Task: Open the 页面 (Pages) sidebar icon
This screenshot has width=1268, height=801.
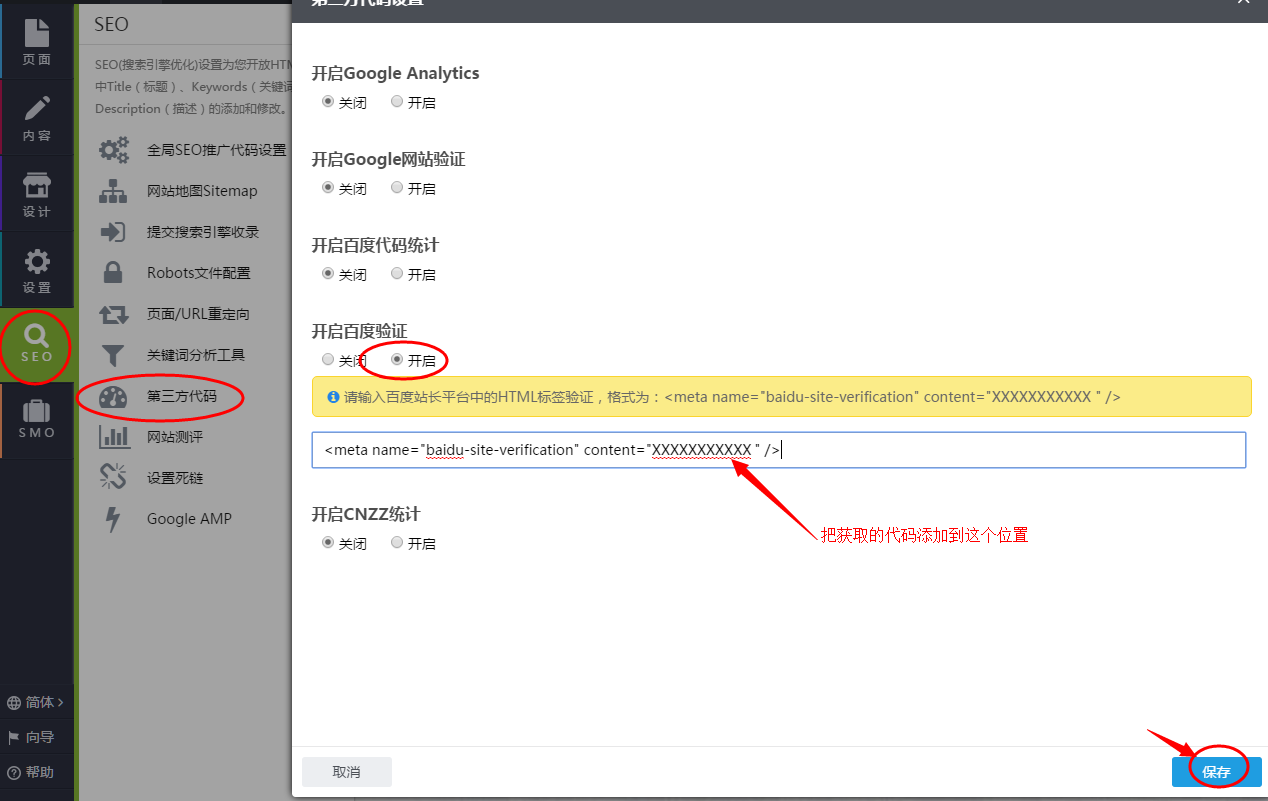Action: pos(37,35)
